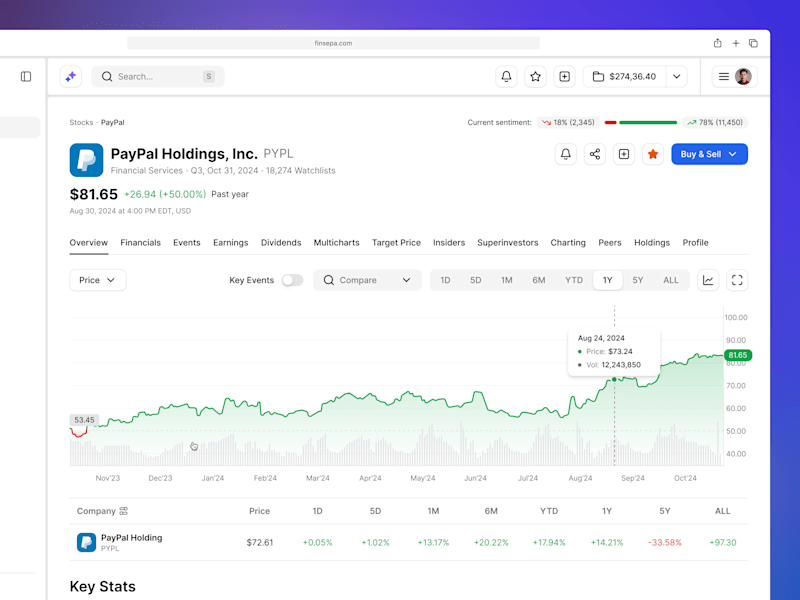Screen dimensions: 800x600
Task: Open the user profile avatar
Action: click(743, 77)
